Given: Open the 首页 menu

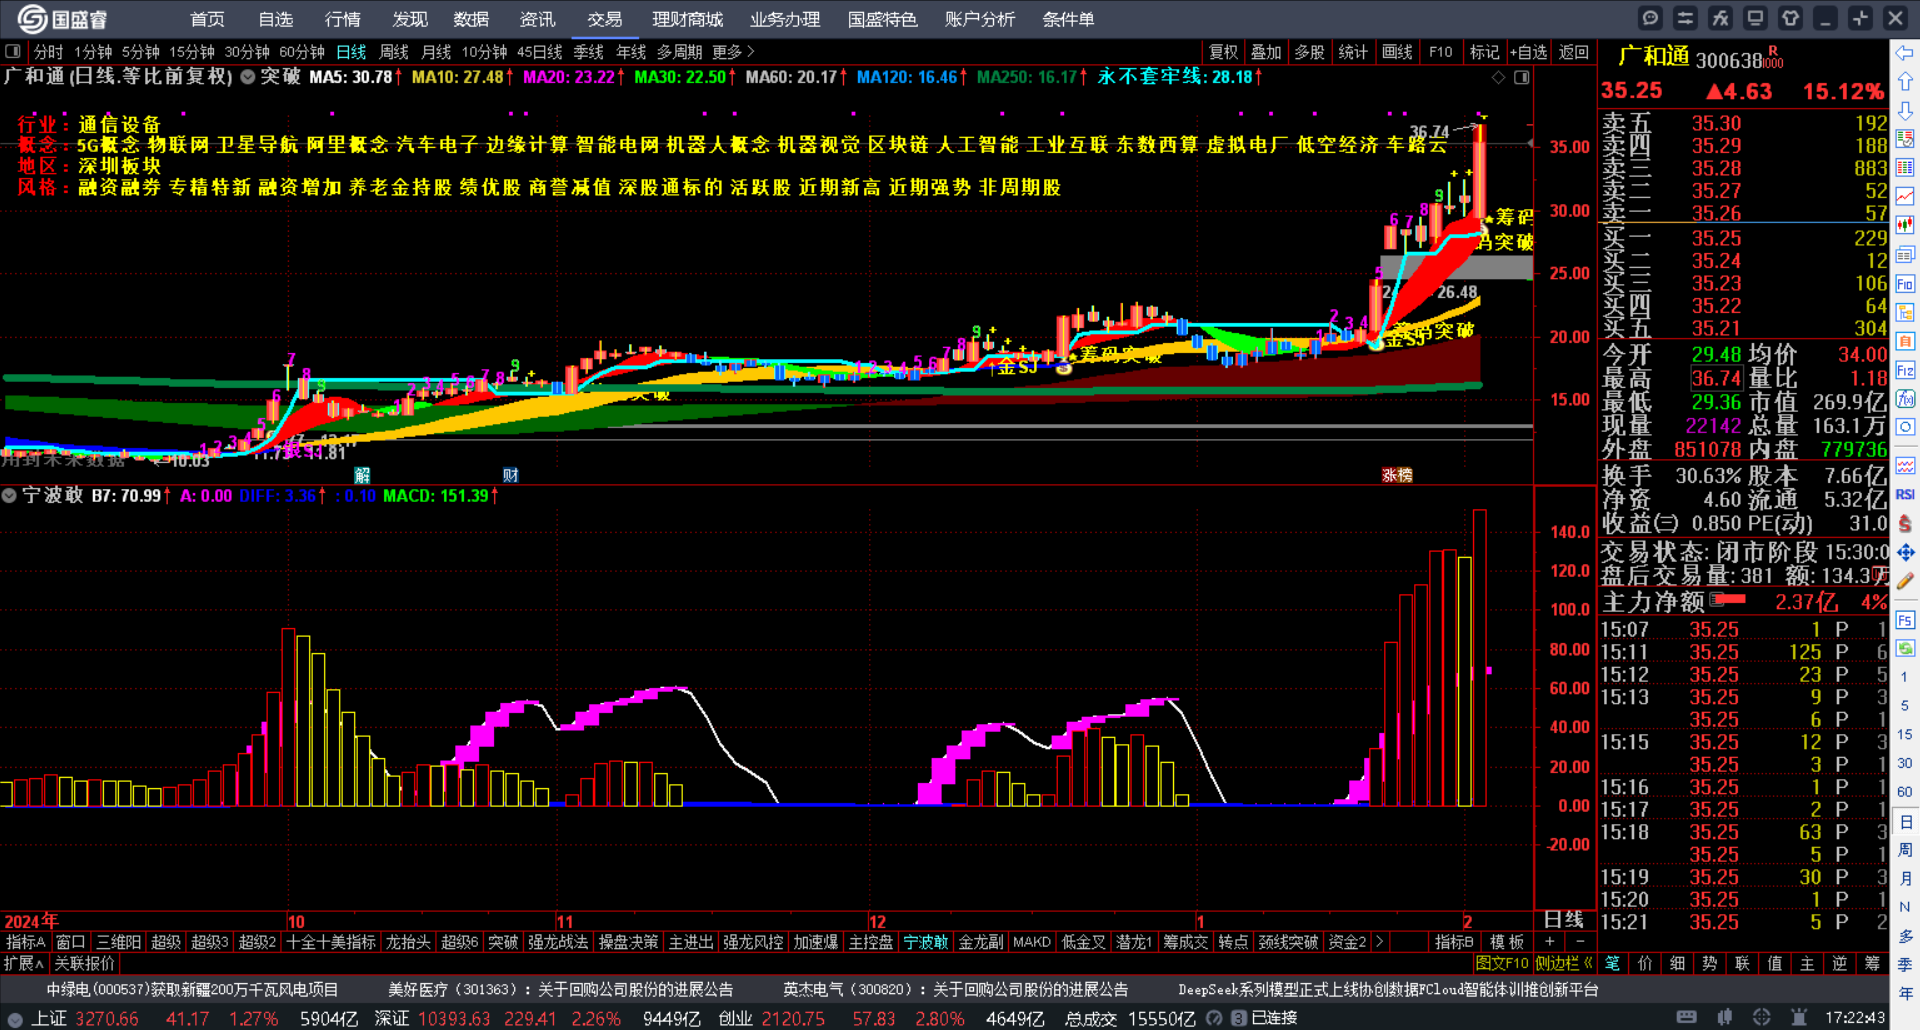Looking at the screenshot, I should point(207,19).
